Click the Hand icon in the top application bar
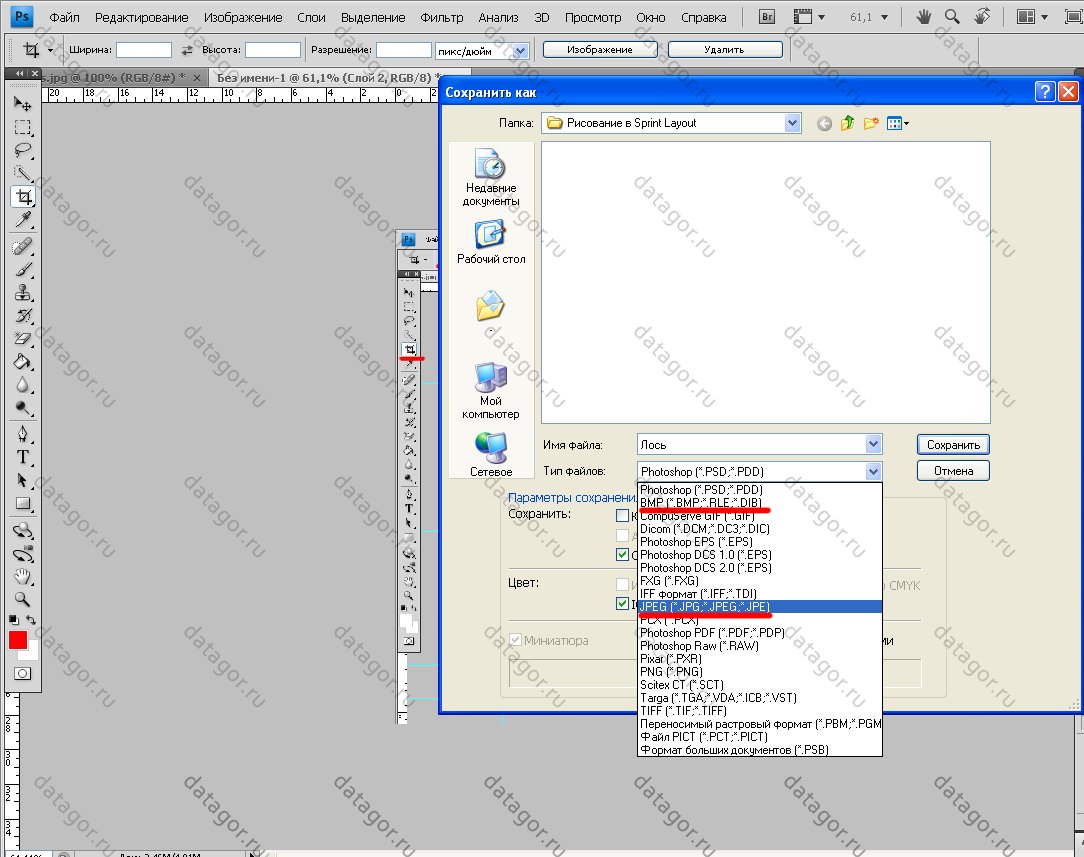 (x=924, y=17)
